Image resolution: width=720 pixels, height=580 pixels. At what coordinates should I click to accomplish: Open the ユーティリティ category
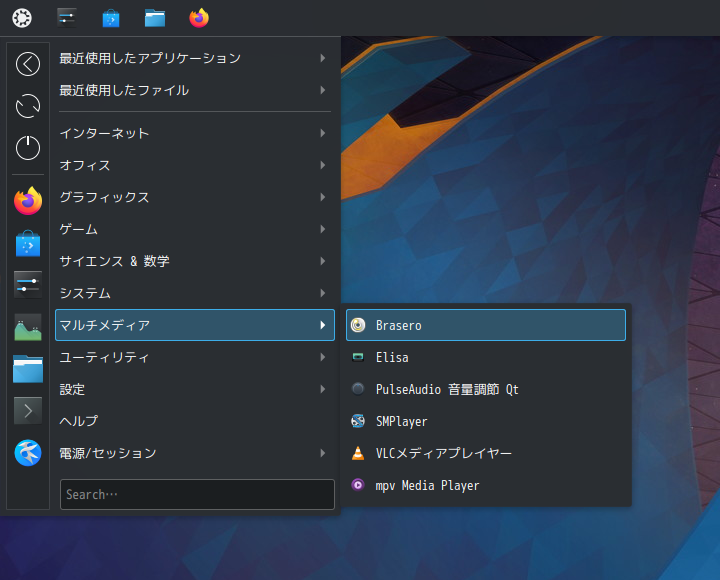click(195, 357)
